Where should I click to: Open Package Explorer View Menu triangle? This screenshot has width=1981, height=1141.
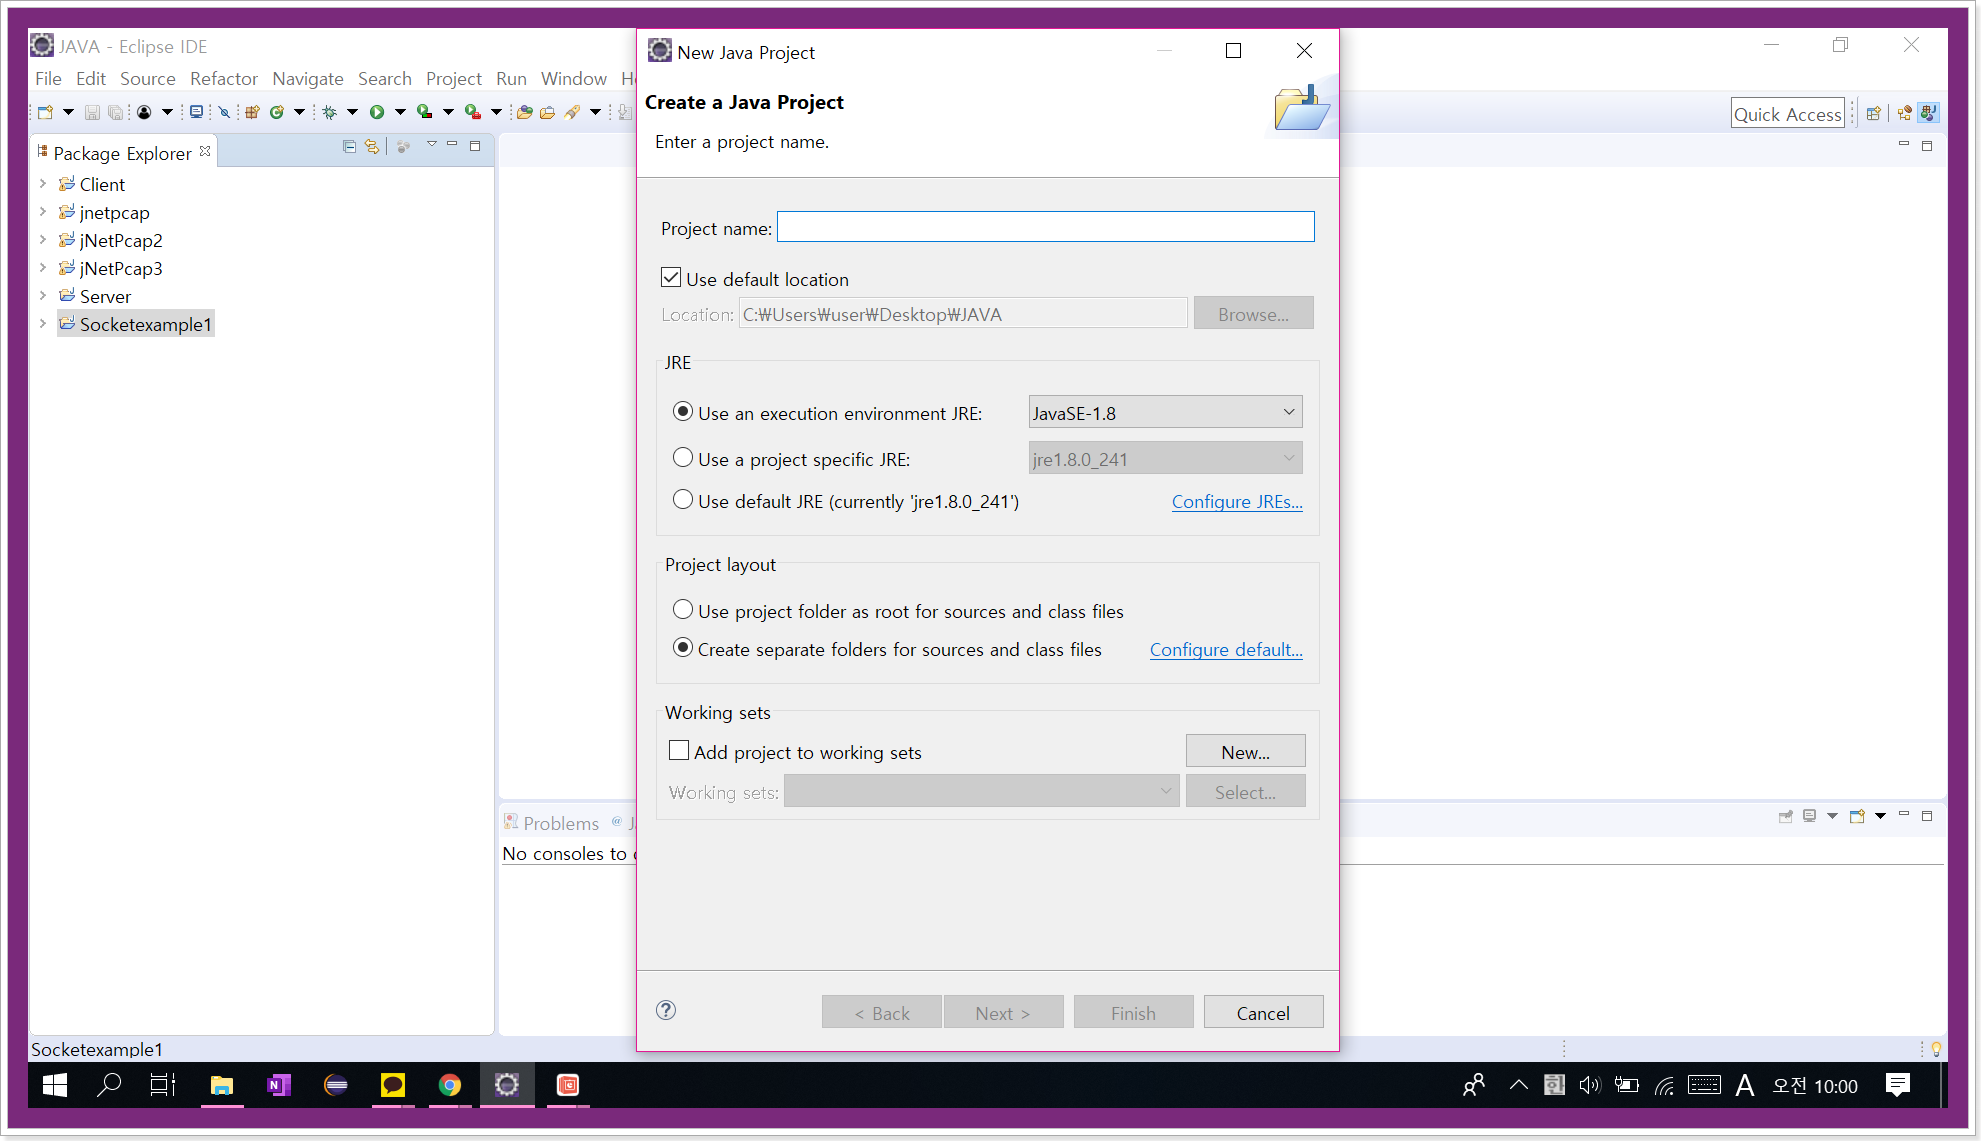click(432, 145)
